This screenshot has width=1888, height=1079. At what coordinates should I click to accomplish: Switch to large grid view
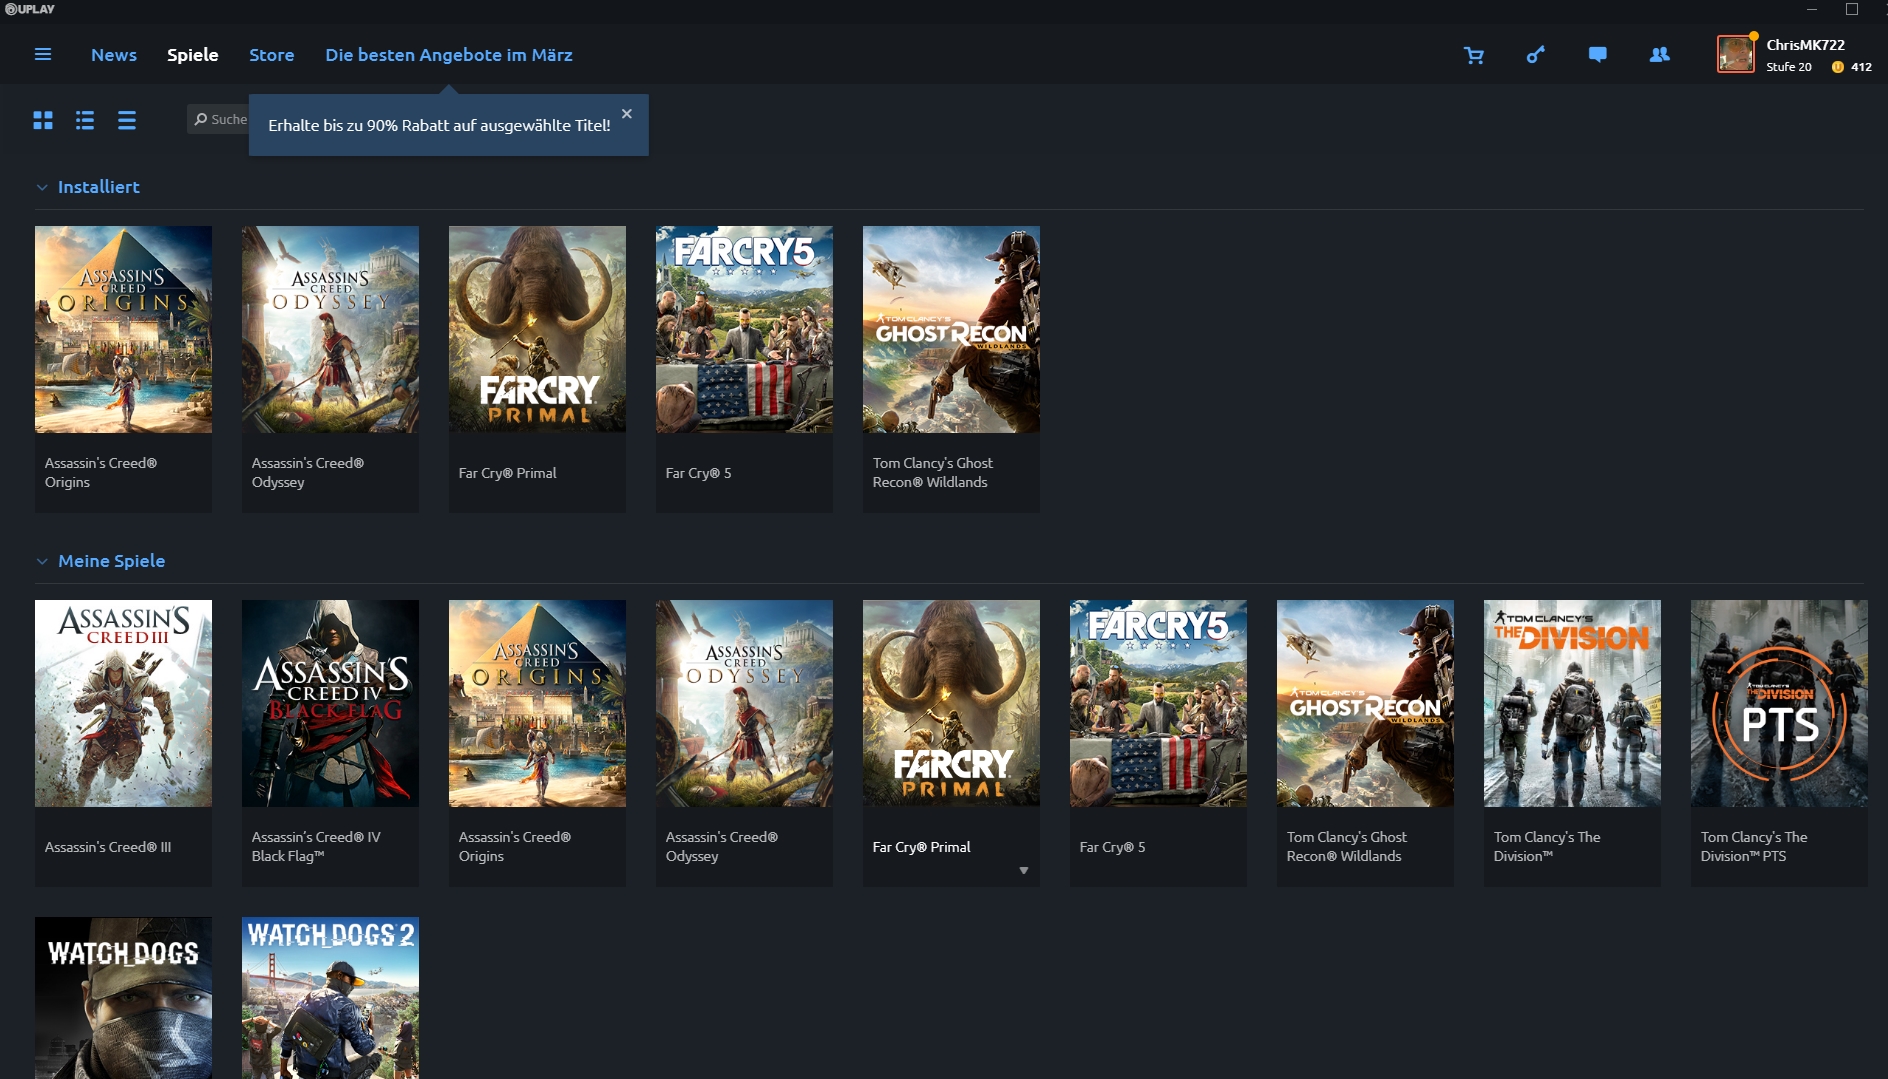point(43,120)
